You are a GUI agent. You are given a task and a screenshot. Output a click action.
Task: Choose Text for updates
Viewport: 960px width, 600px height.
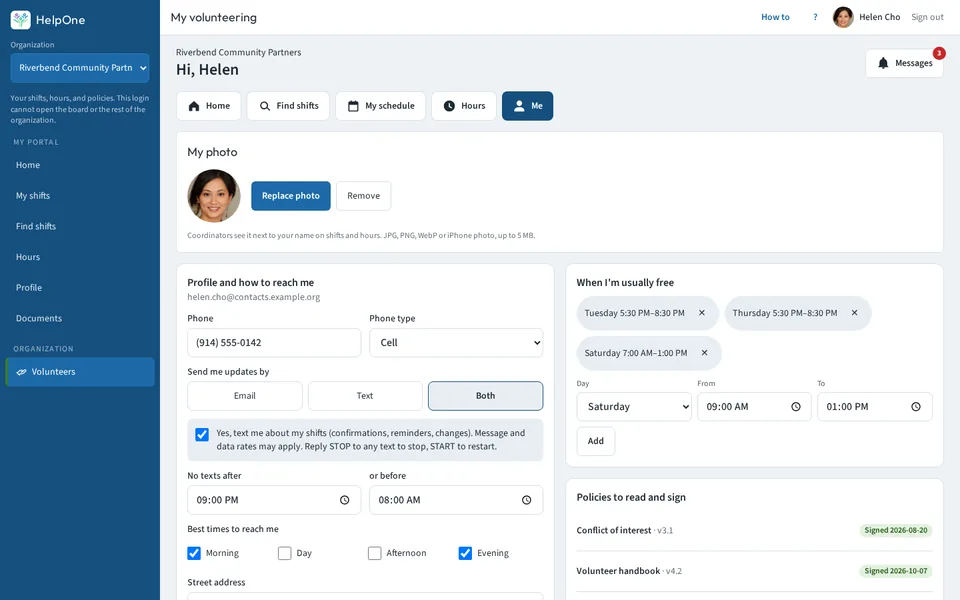365,396
